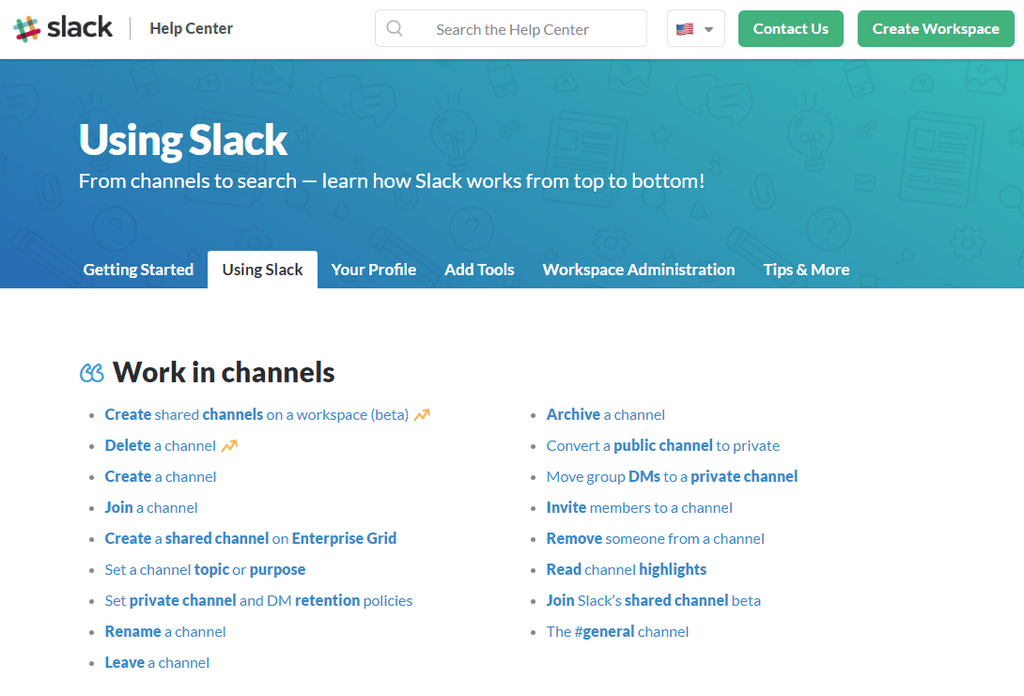
Task: Open The #general channel article
Action: pos(617,632)
